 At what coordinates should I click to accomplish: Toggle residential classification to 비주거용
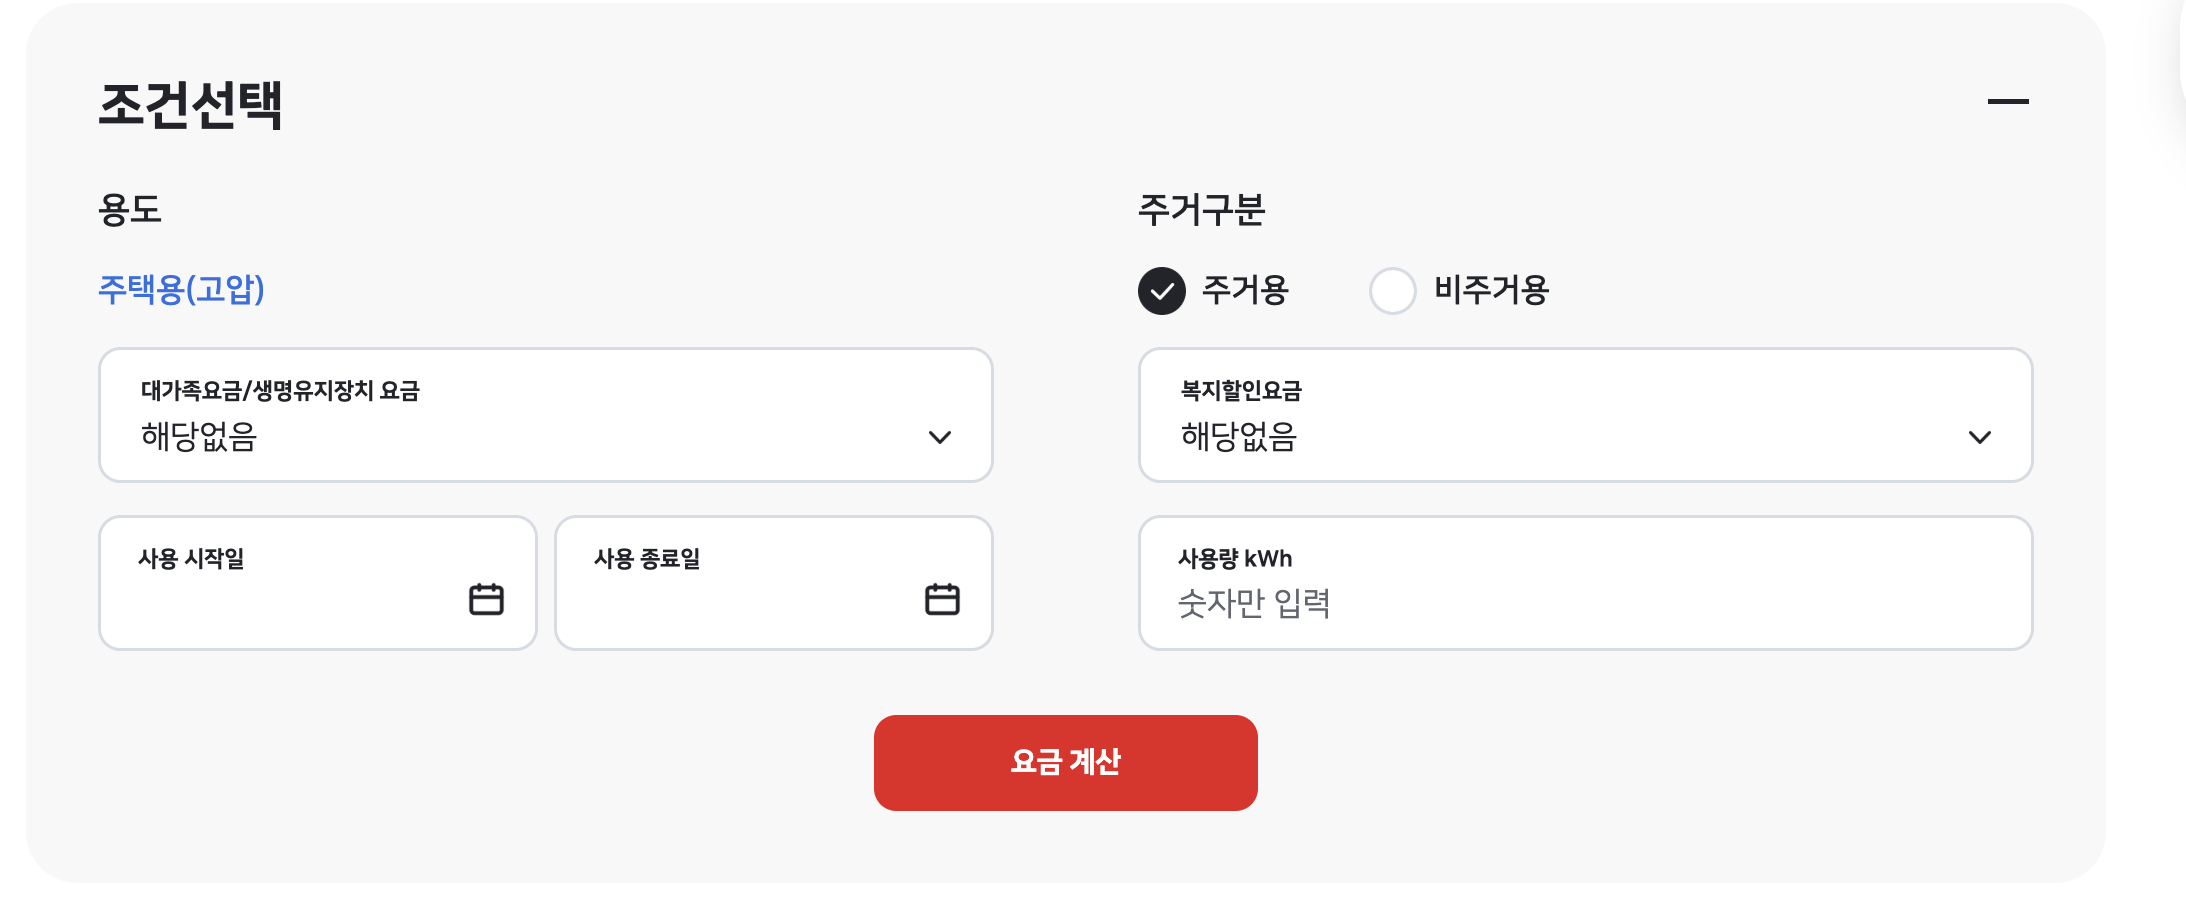1393,291
